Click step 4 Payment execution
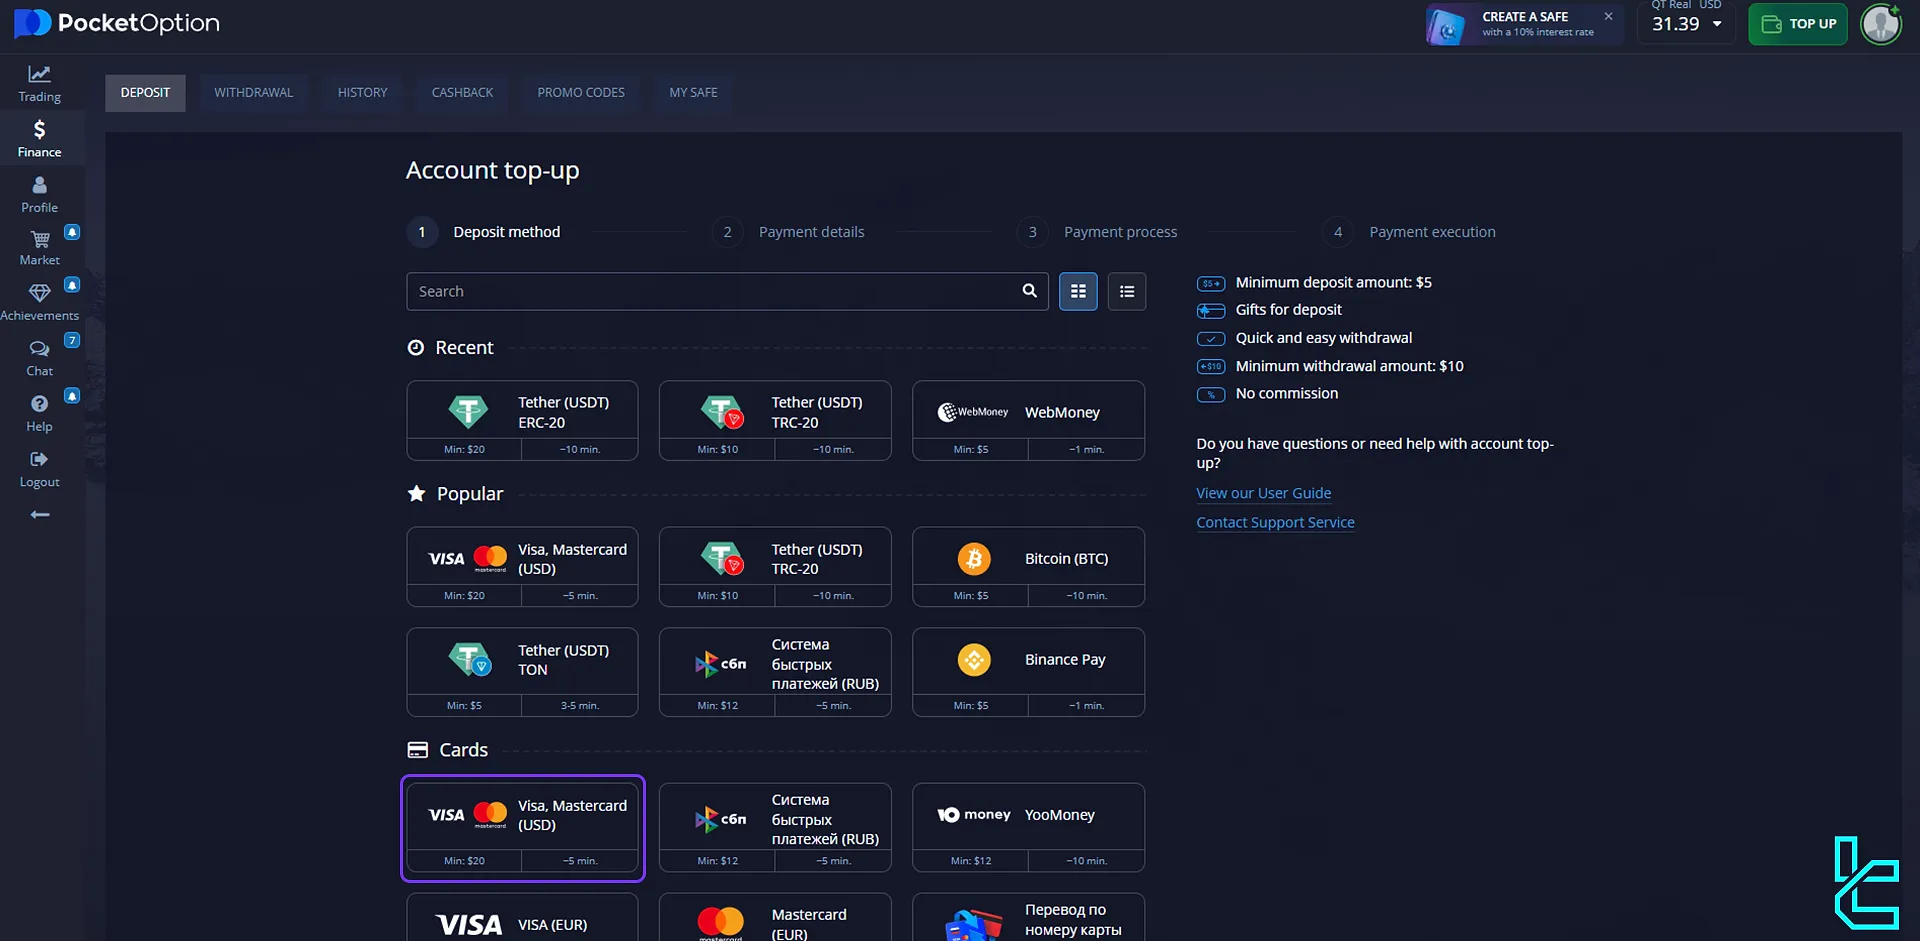The image size is (1920, 941). pyautogui.click(x=1410, y=232)
